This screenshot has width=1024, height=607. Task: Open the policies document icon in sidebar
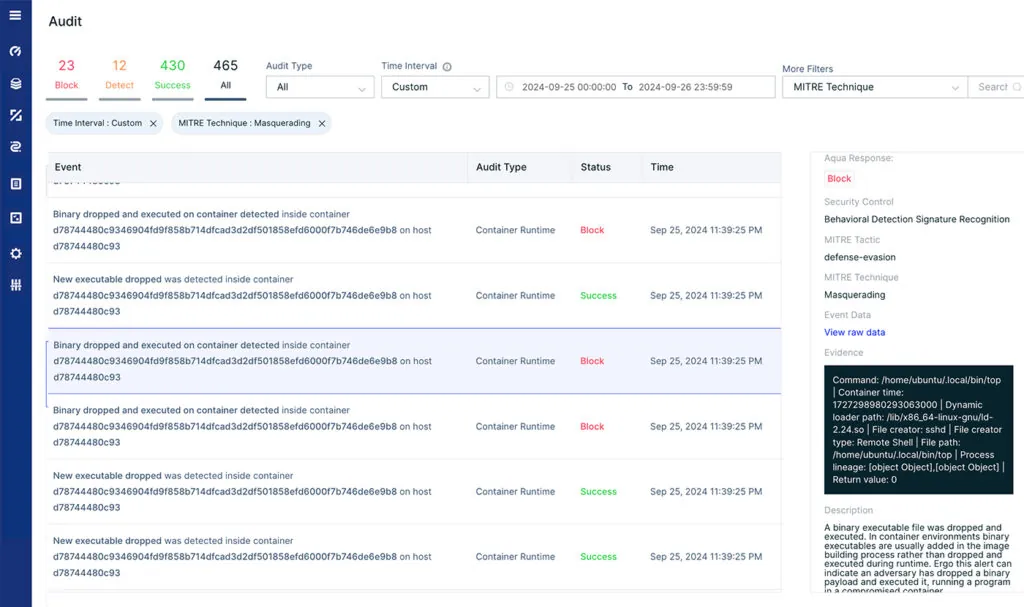pyautogui.click(x=14, y=183)
